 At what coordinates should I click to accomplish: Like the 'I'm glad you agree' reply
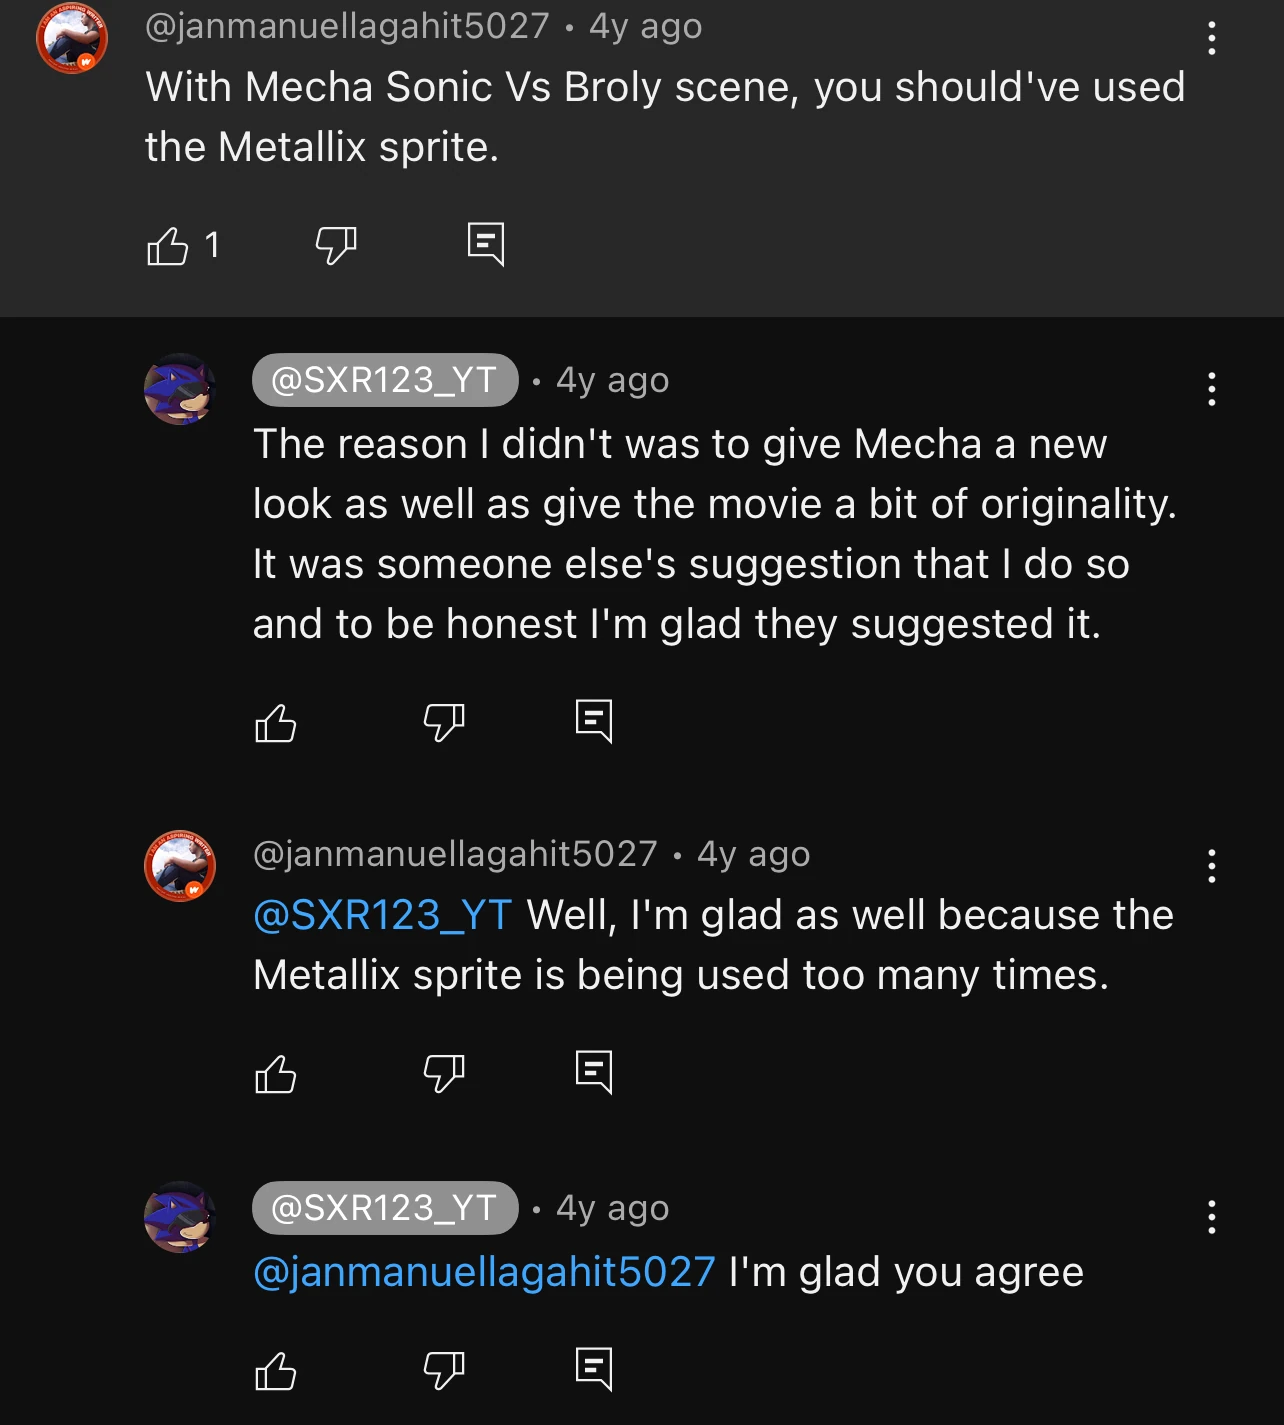pyautogui.click(x=276, y=1370)
